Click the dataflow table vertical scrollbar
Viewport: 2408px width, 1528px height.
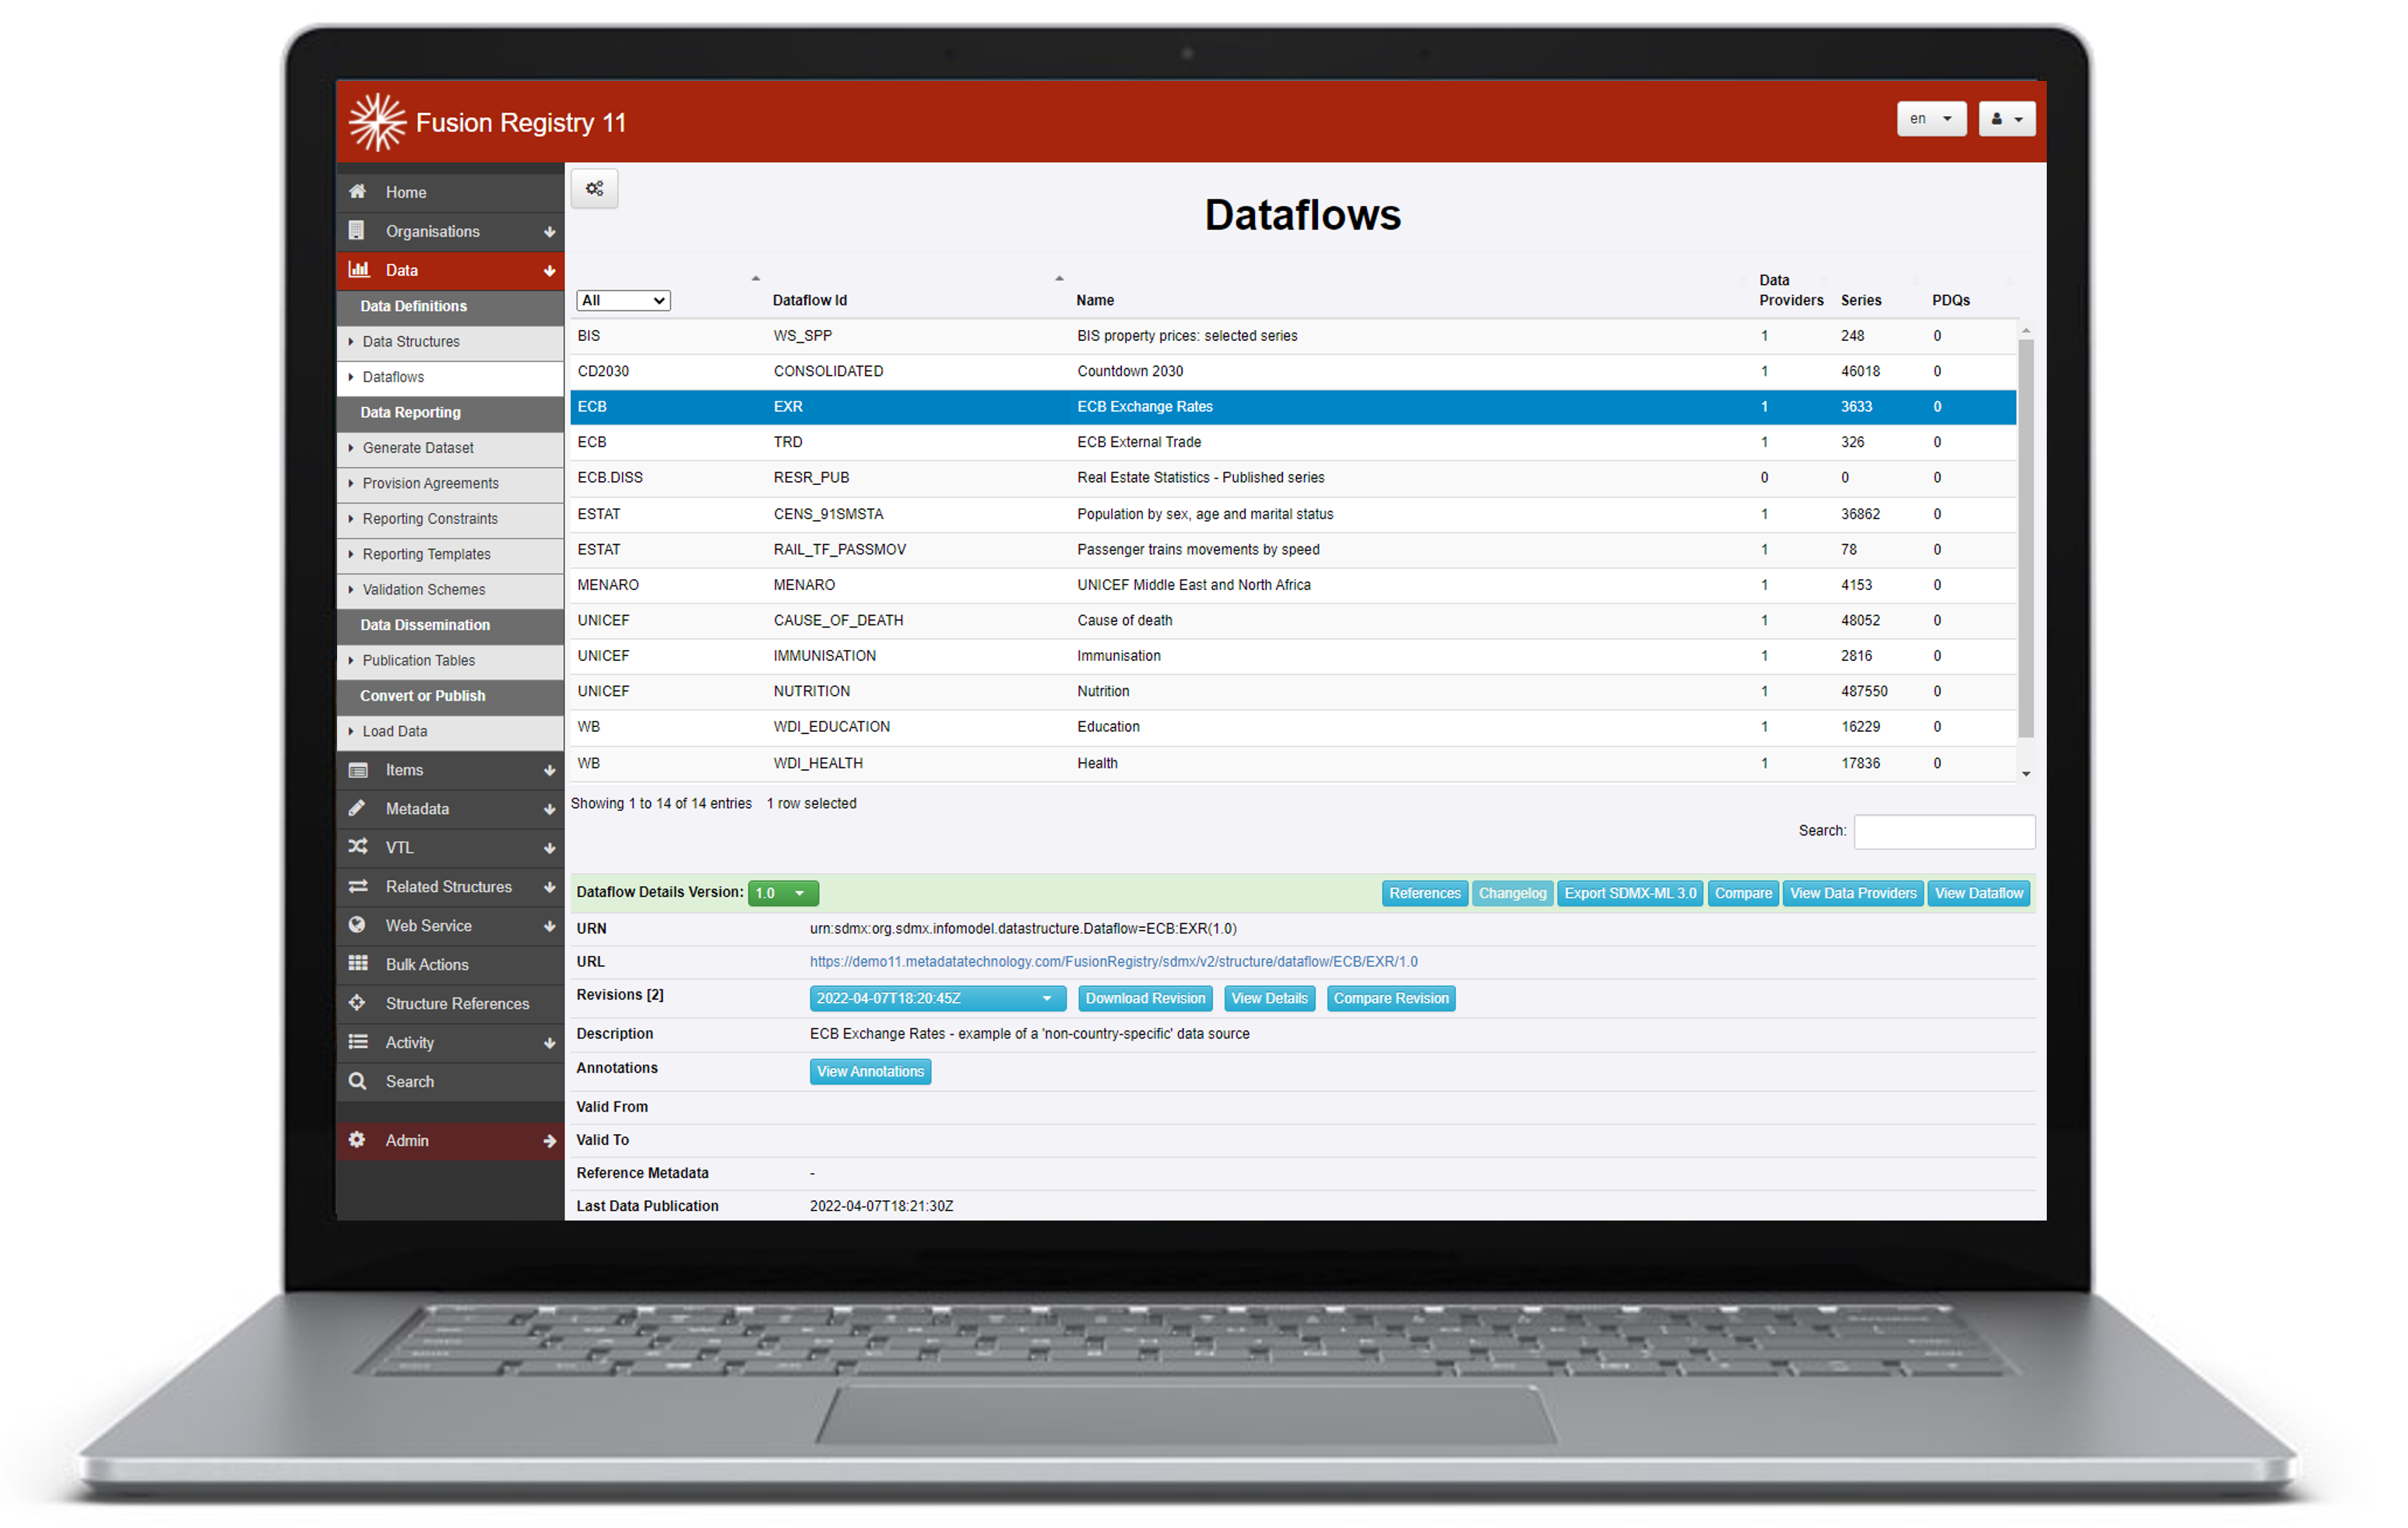point(2025,540)
